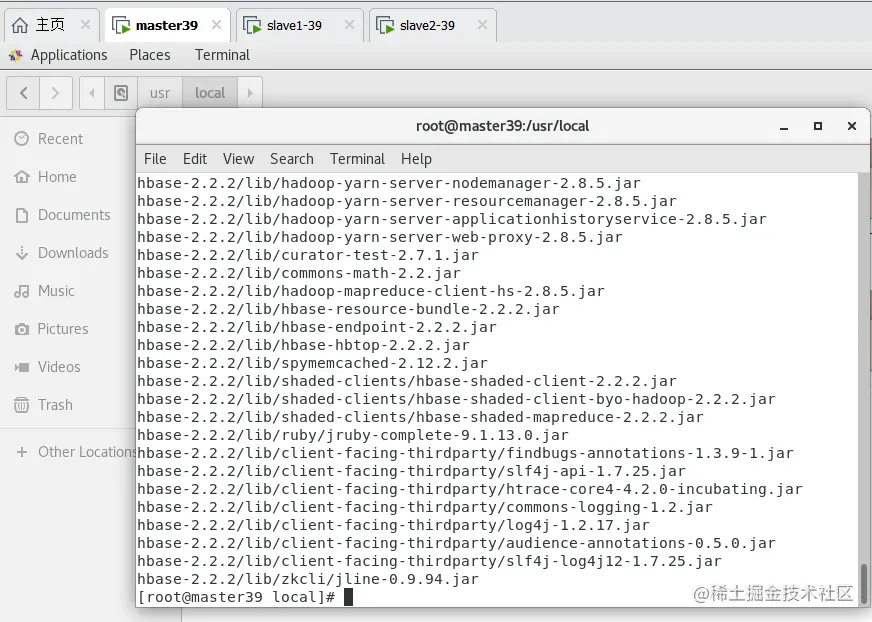Close the 主页 tab
Screen dimensions: 872x622
click(85, 24)
